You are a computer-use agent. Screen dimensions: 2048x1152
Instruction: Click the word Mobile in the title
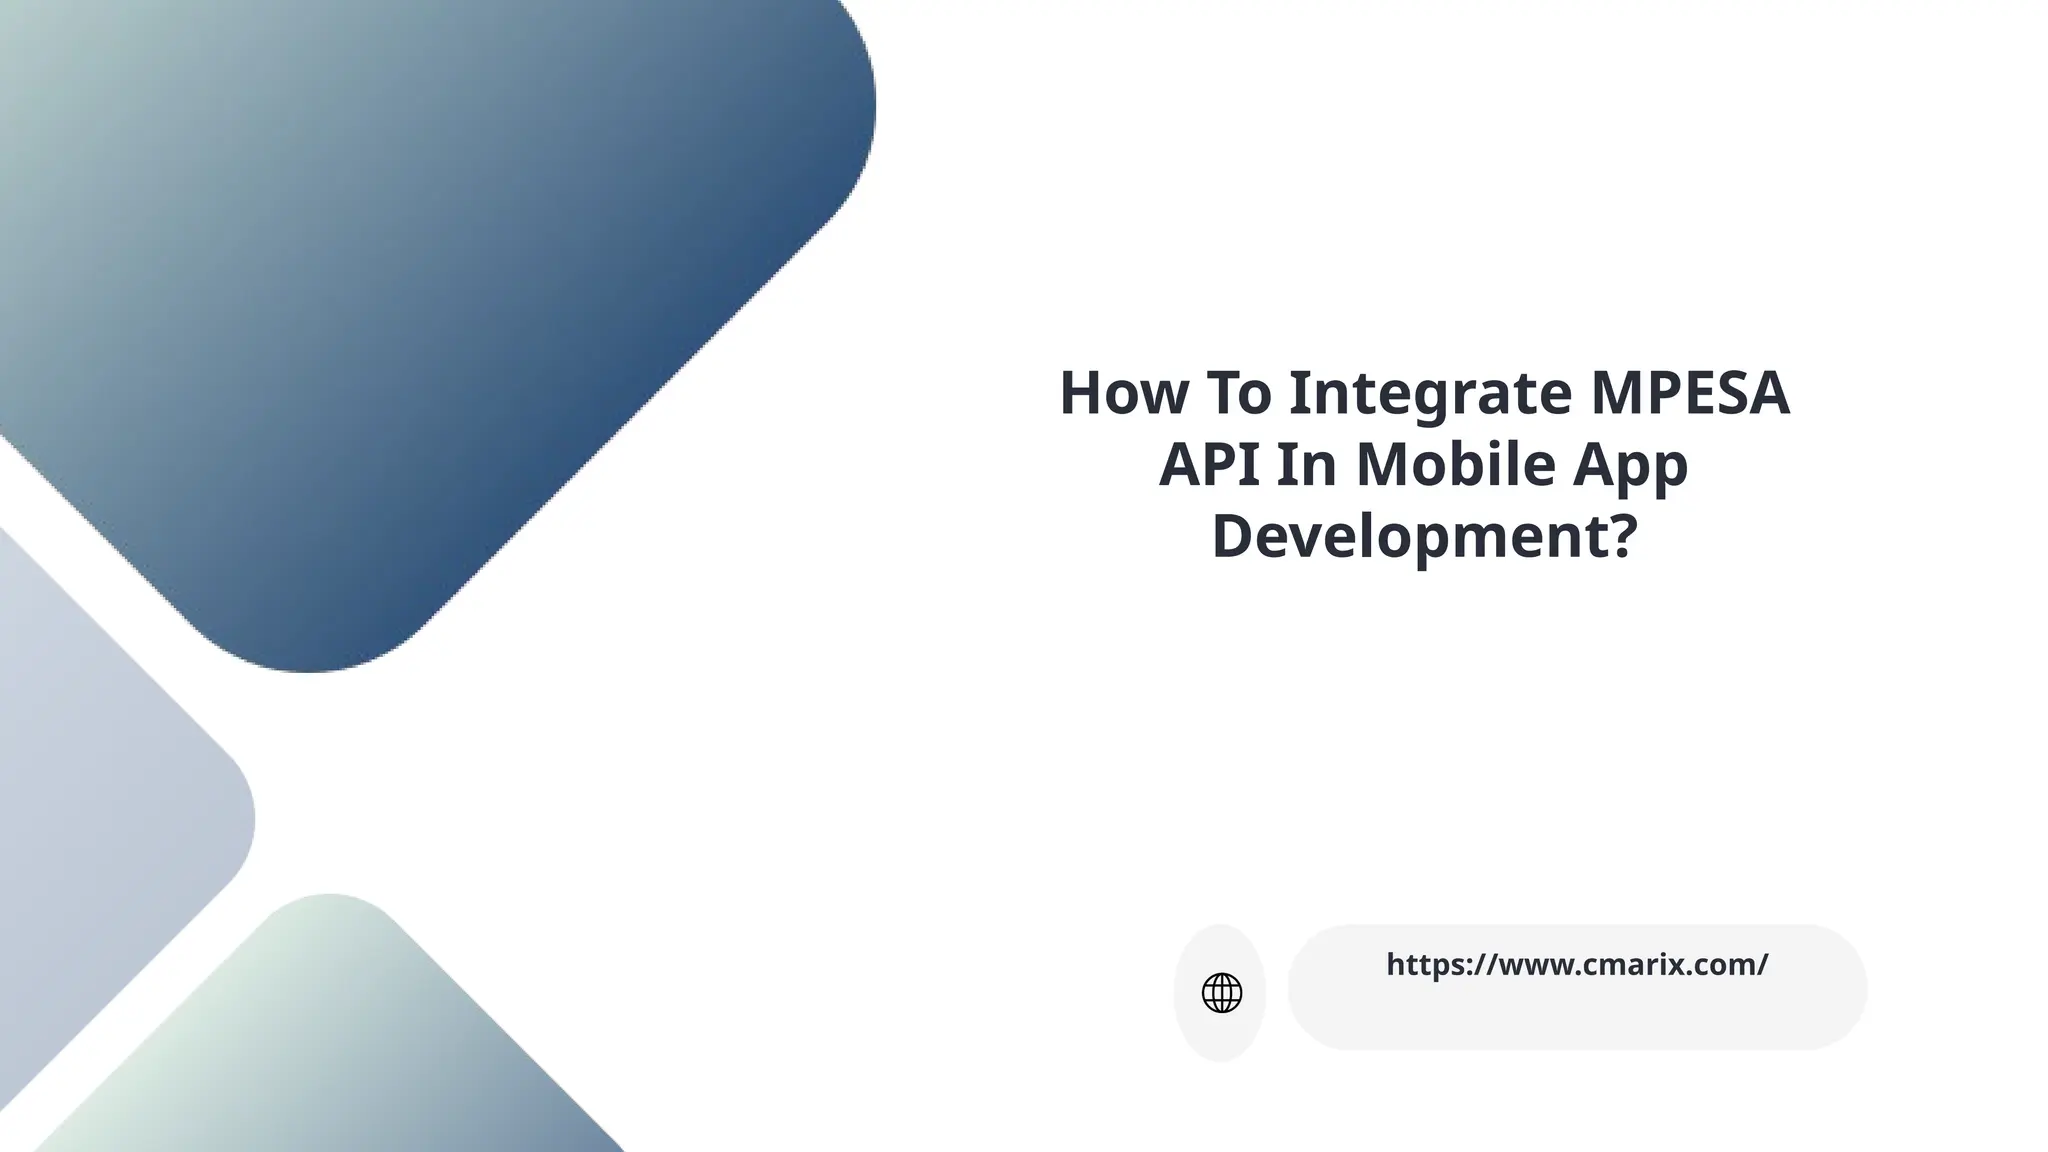1455,465
